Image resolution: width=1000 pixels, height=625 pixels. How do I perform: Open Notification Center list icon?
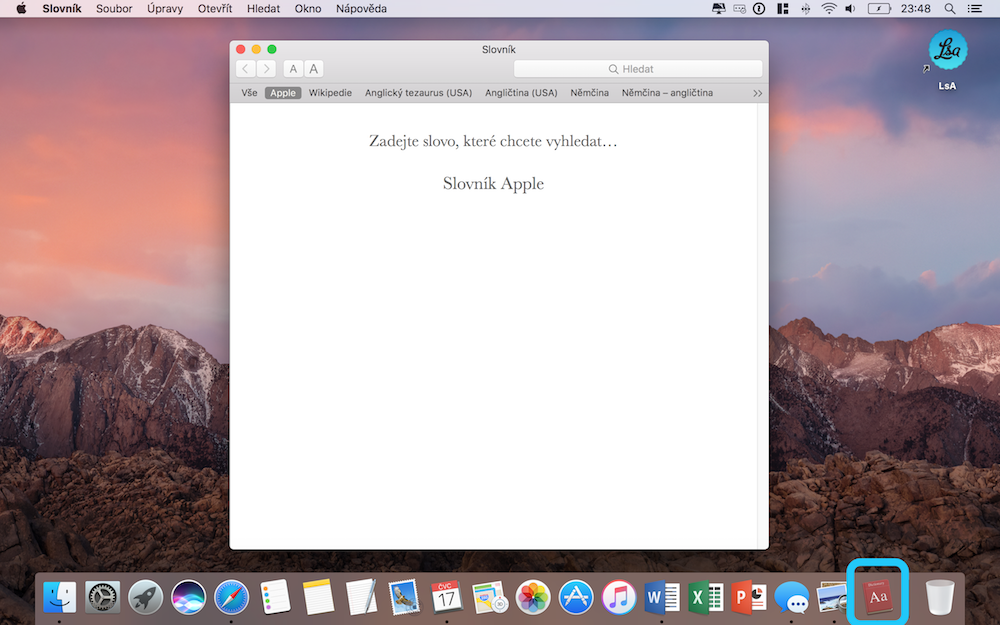click(975, 9)
